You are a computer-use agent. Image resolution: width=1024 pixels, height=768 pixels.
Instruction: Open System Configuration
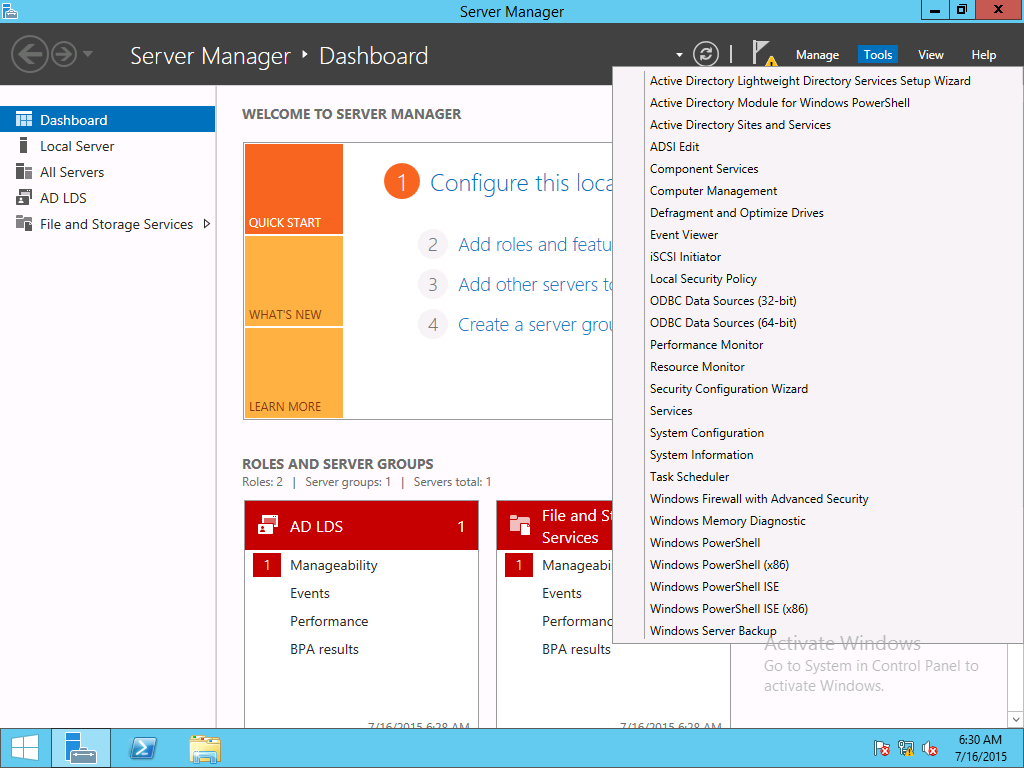click(x=707, y=432)
